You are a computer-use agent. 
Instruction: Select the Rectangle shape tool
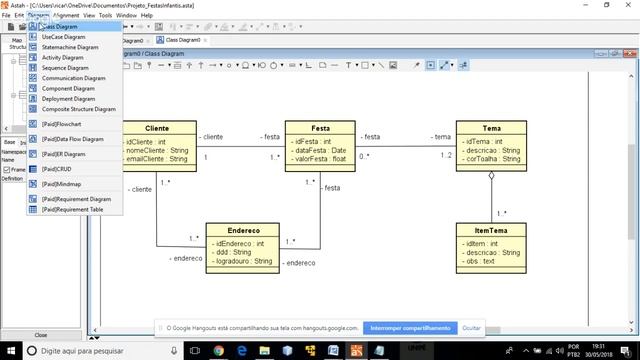[x=365, y=65]
